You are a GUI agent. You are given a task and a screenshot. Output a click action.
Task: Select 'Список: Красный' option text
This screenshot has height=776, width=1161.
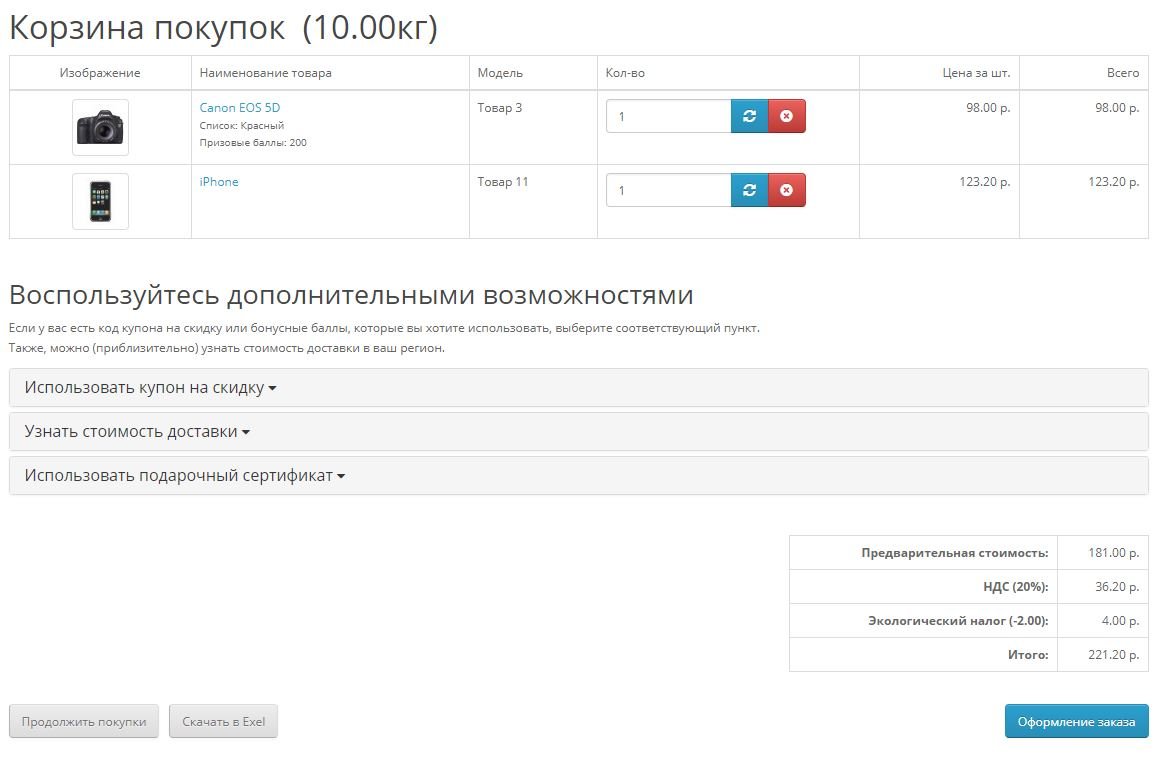point(242,125)
